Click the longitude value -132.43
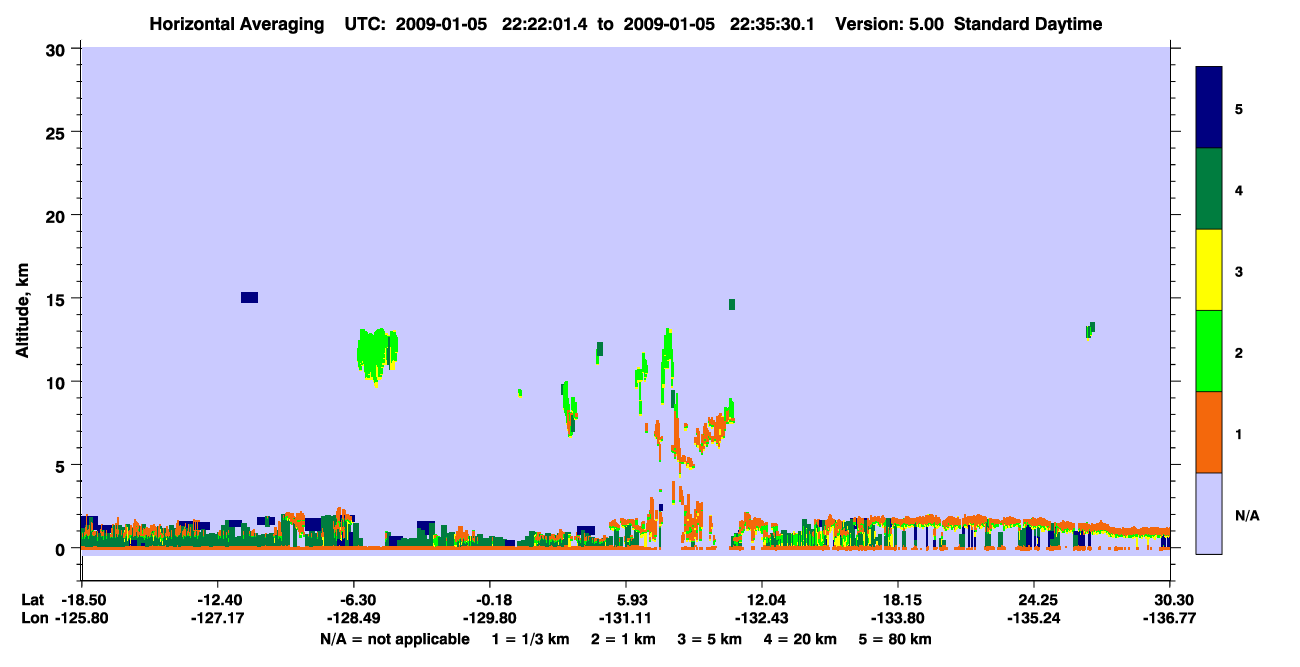The height and width of the screenshot is (667, 1300). 762,618
